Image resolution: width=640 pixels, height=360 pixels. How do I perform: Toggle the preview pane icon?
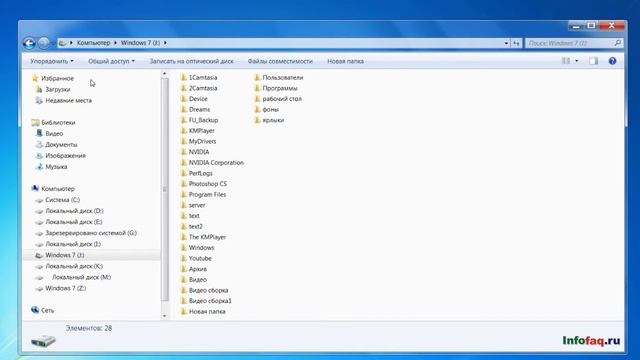593,61
